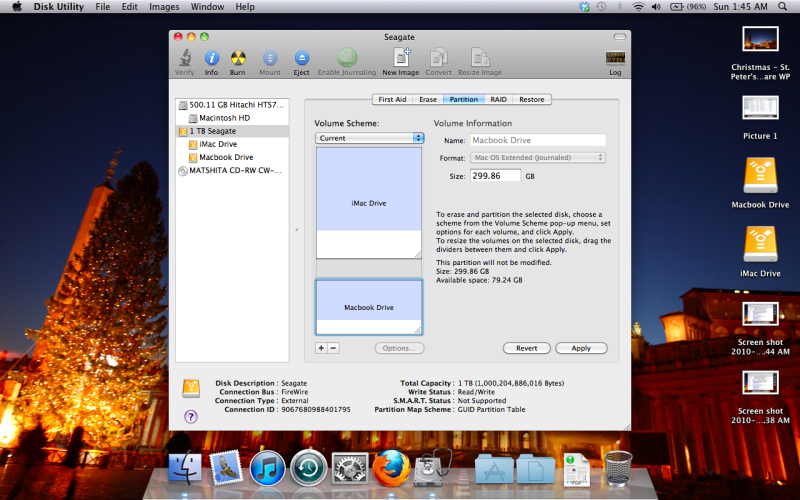This screenshot has width=800, height=500.
Task: Select MATSHITA CD-RW drive in sidebar
Action: (x=232, y=170)
